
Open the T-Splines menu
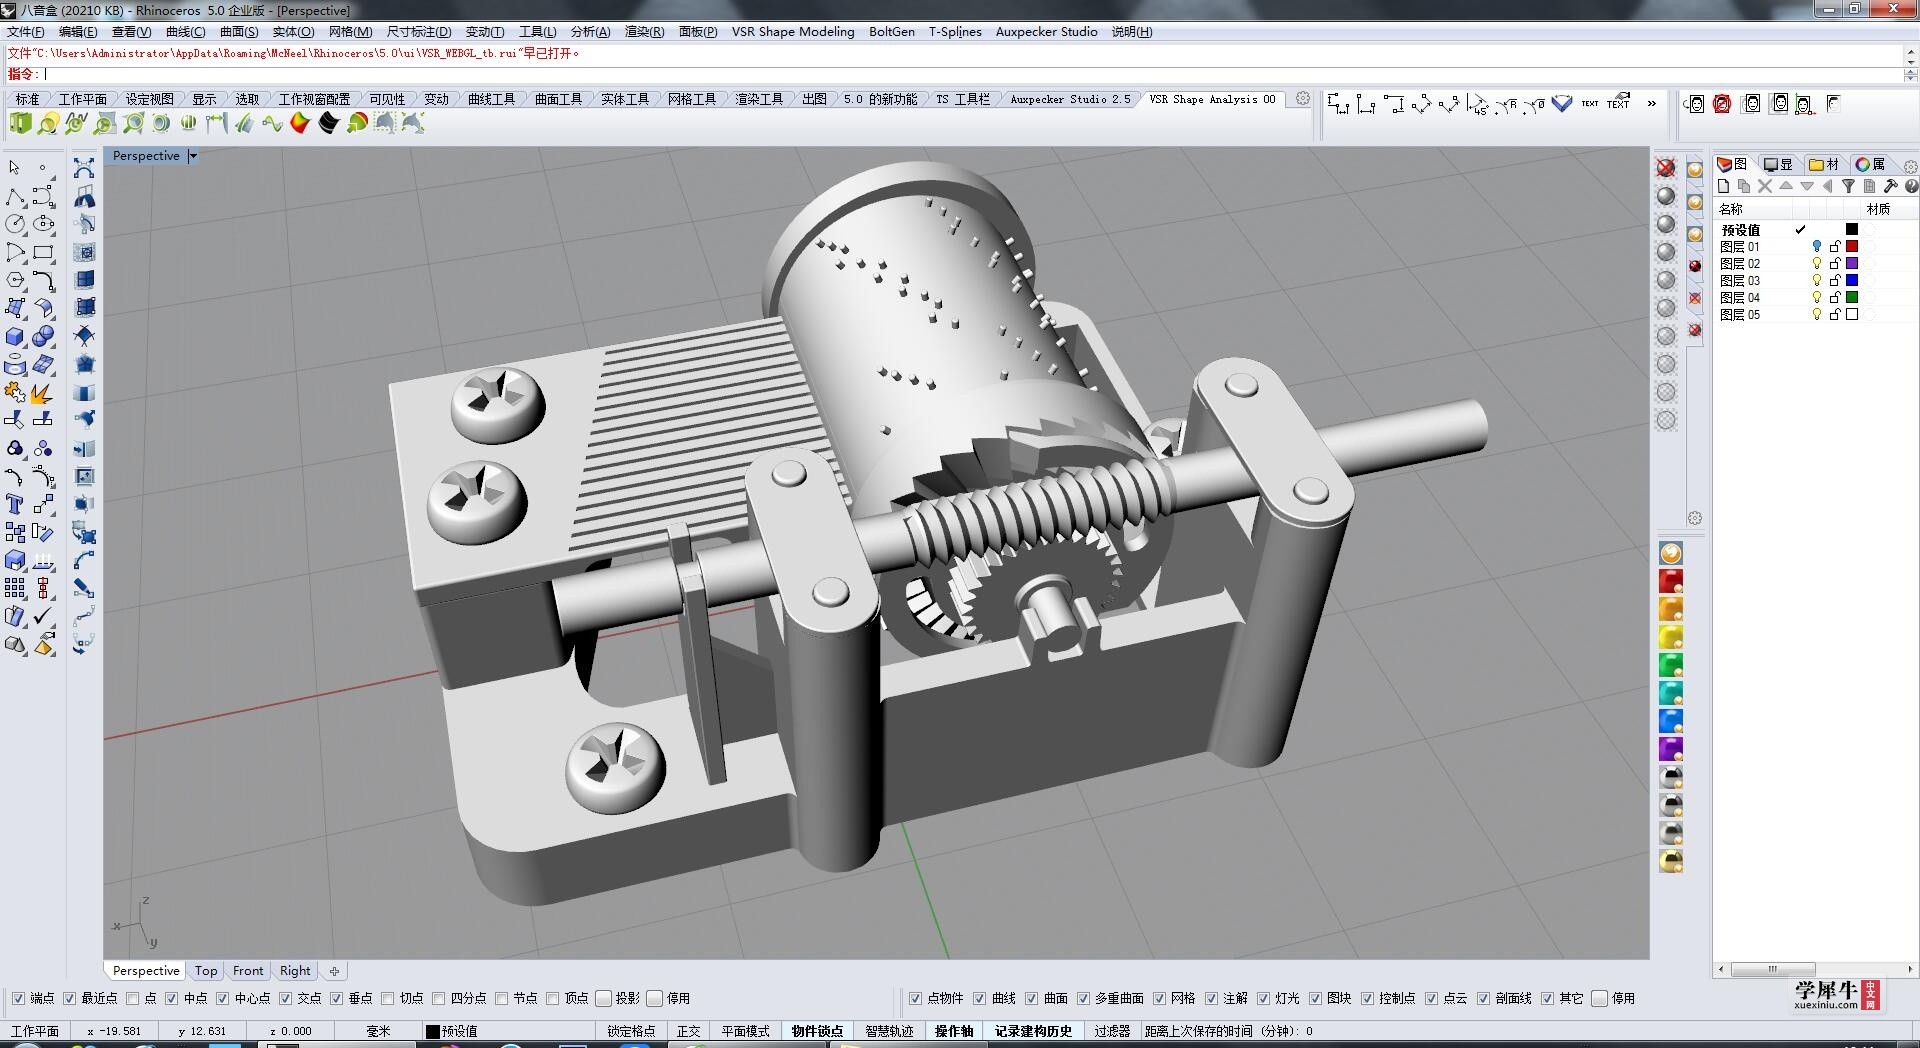pos(955,32)
